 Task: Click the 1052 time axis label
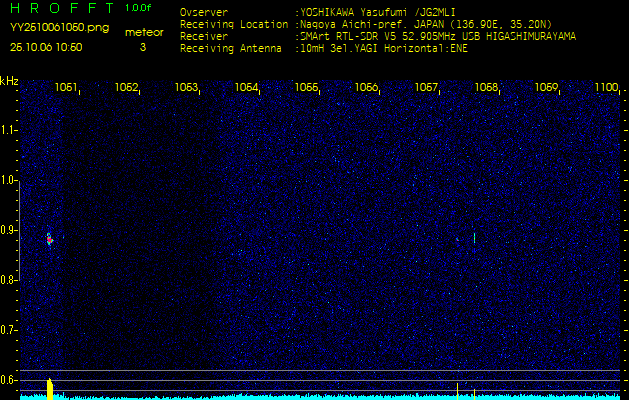pos(126,87)
